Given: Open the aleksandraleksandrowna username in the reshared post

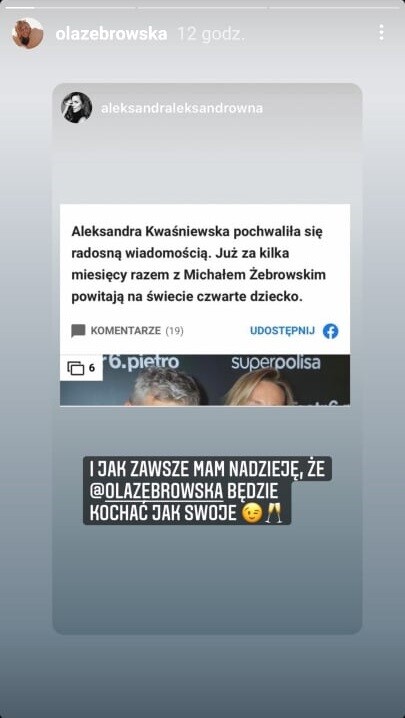Looking at the screenshot, I should (181, 108).
